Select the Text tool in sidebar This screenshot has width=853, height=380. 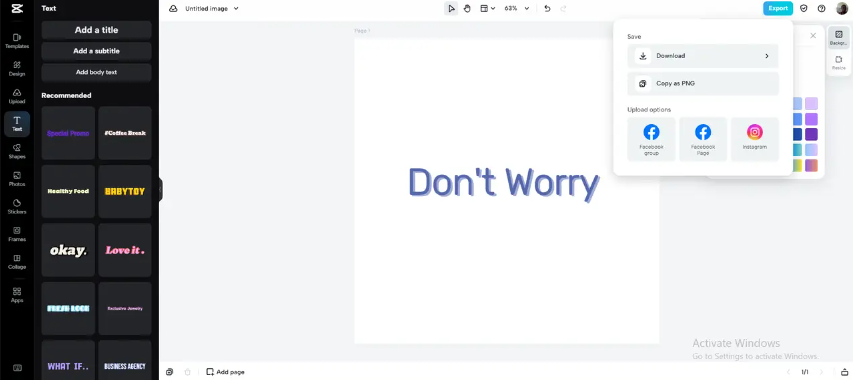point(17,124)
